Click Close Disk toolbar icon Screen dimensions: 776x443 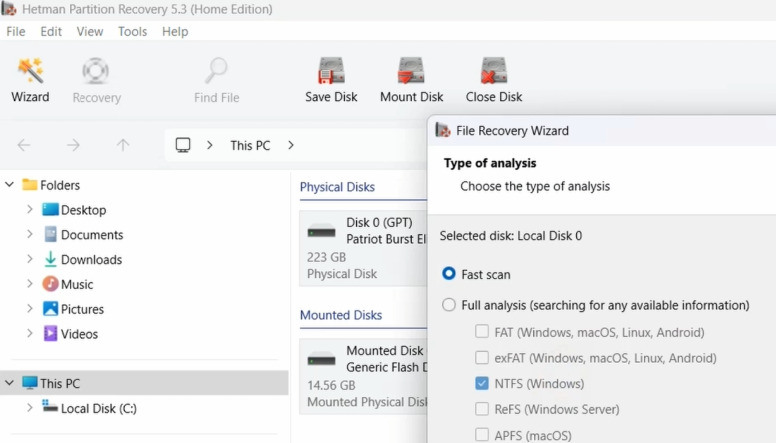point(493,71)
